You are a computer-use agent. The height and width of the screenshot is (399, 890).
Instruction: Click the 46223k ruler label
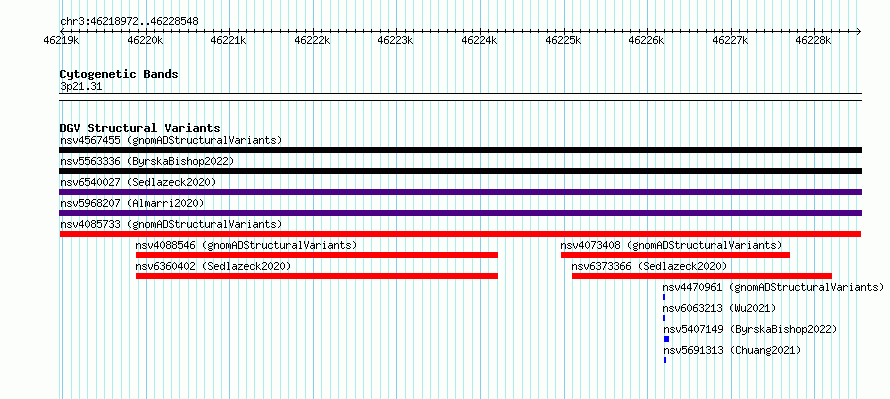click(396, 40)
